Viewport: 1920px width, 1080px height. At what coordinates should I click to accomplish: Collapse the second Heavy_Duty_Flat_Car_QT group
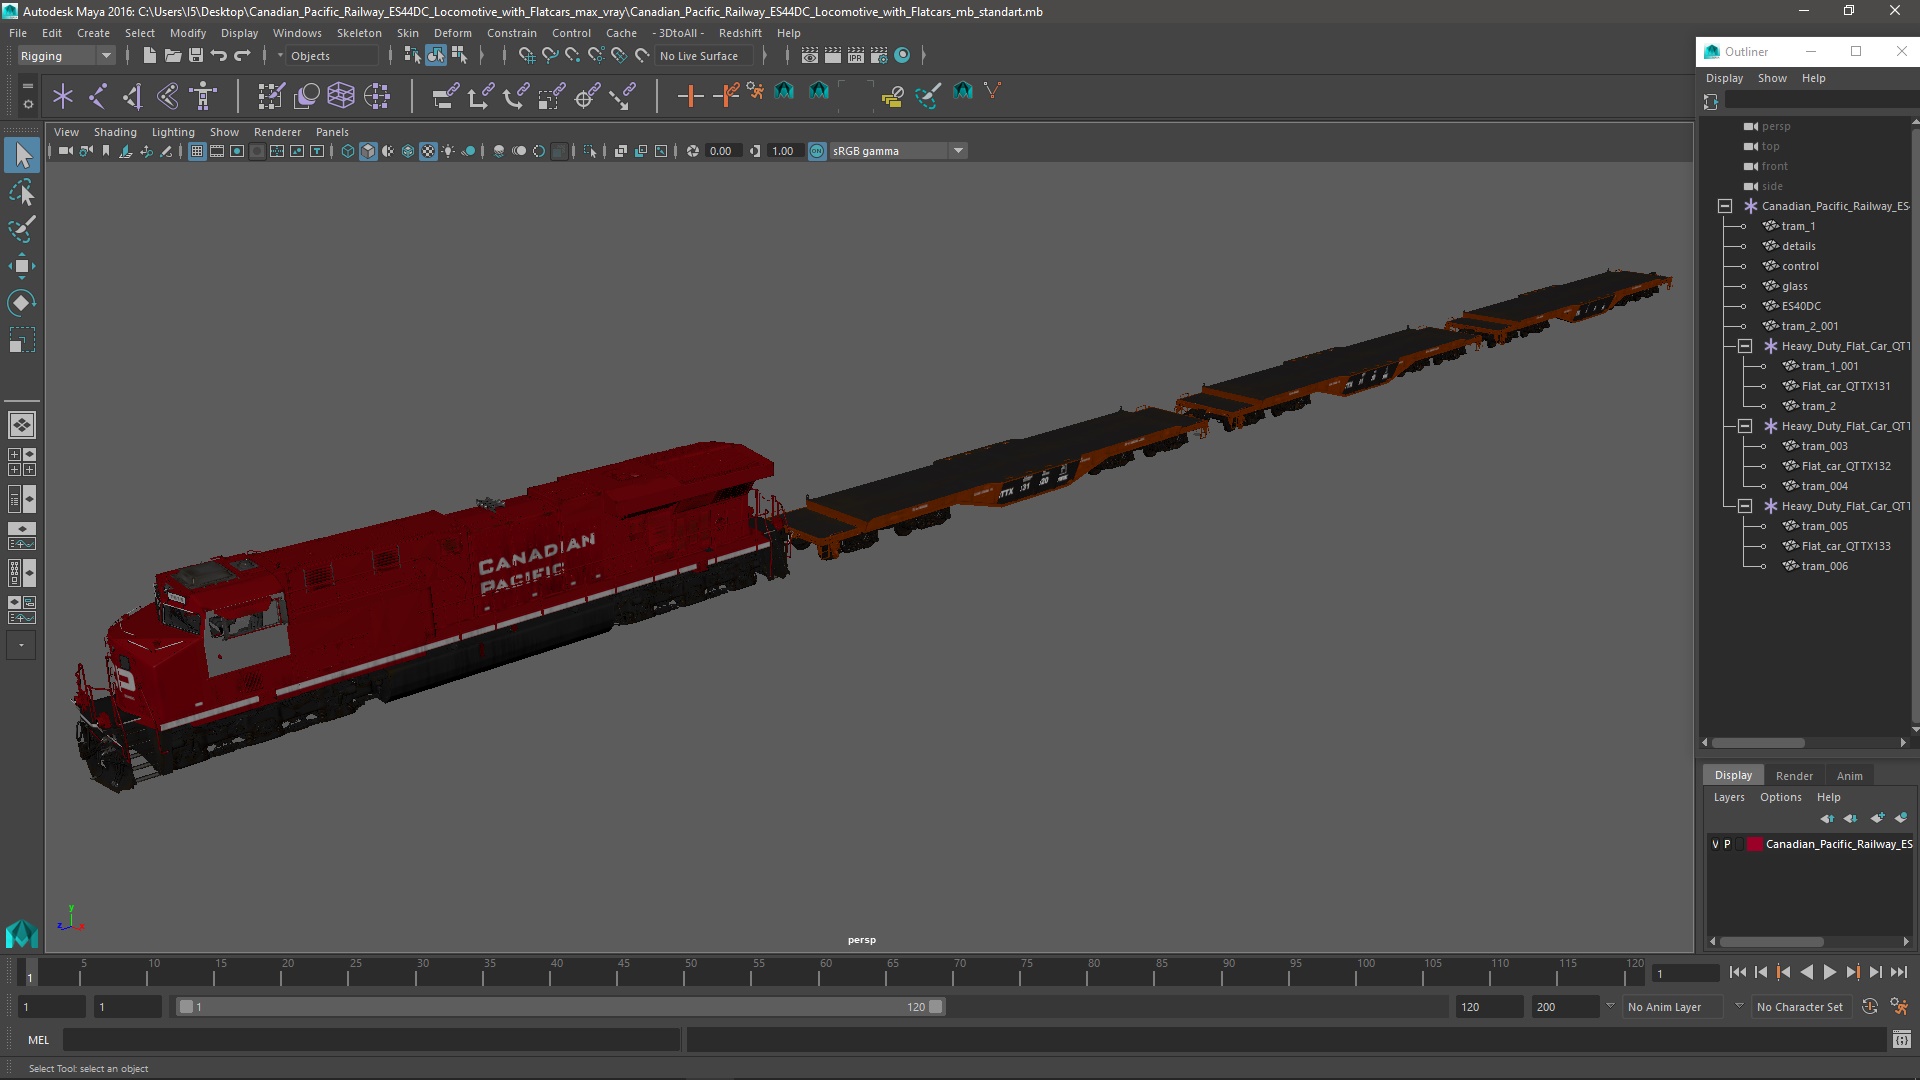point(1745,426)
